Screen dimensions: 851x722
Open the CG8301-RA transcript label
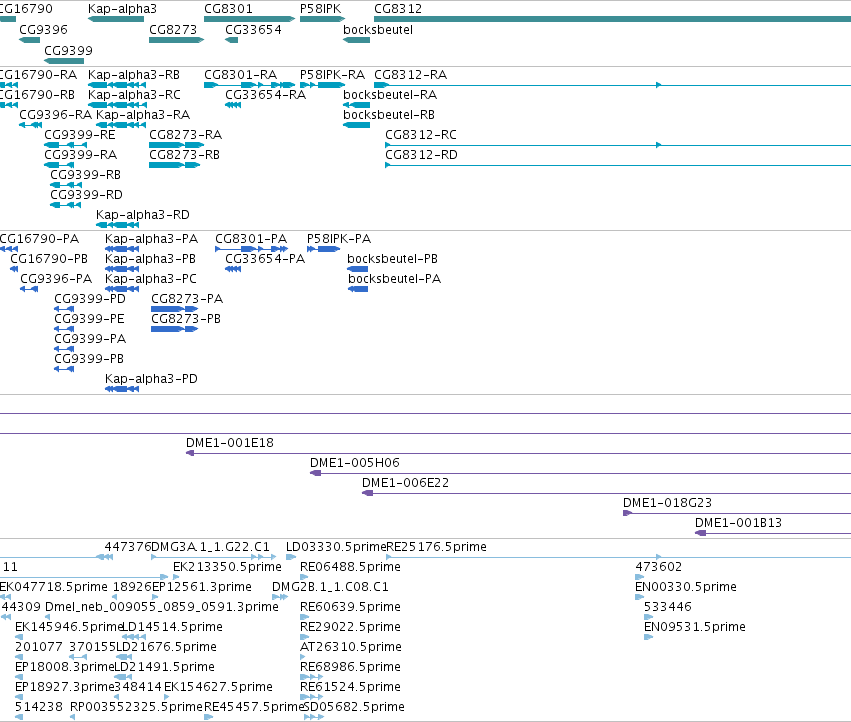coord(240,74)
